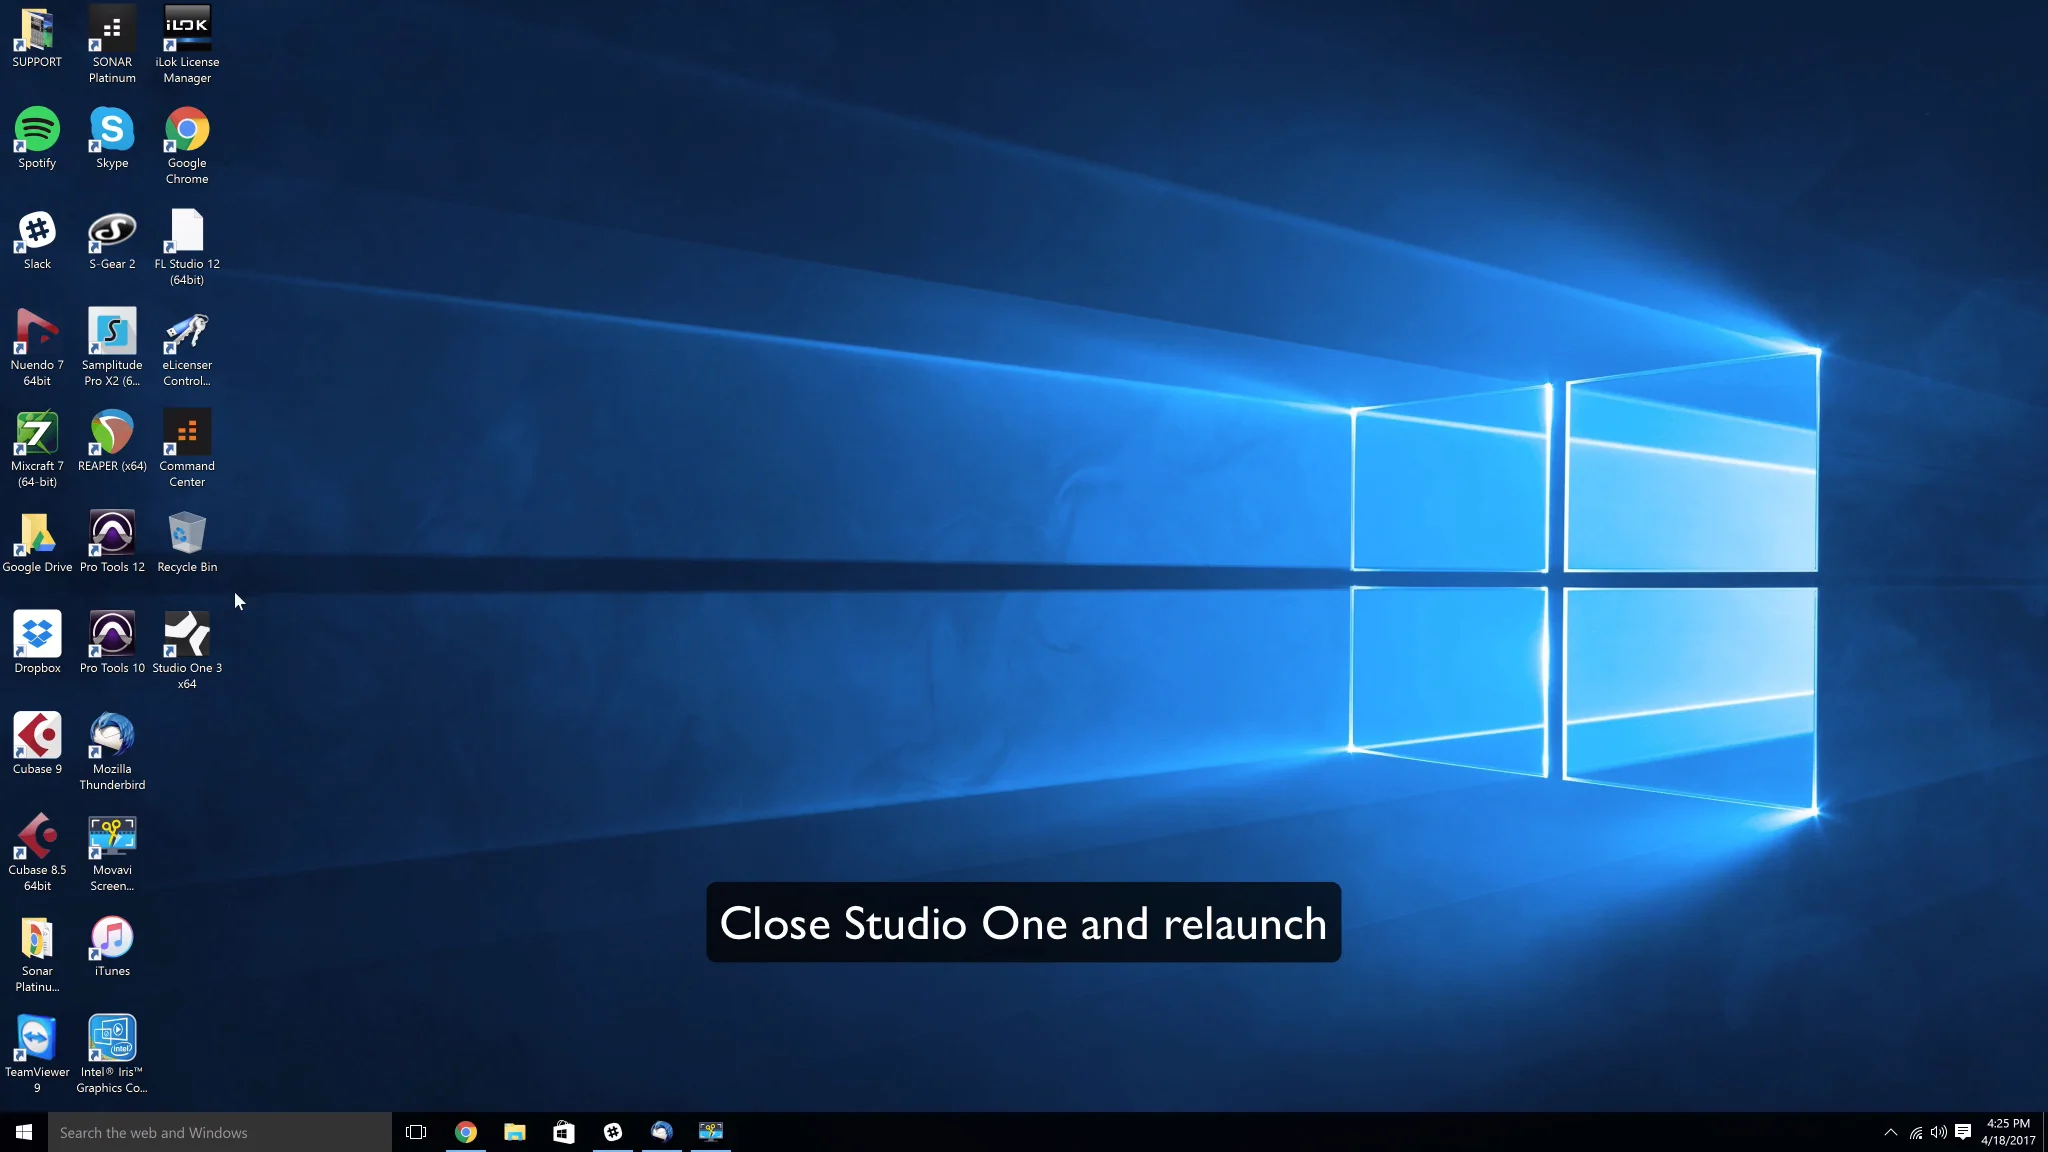Switch to Slack in the taskbar
2048x1152 pixels.
[612, 1132]
